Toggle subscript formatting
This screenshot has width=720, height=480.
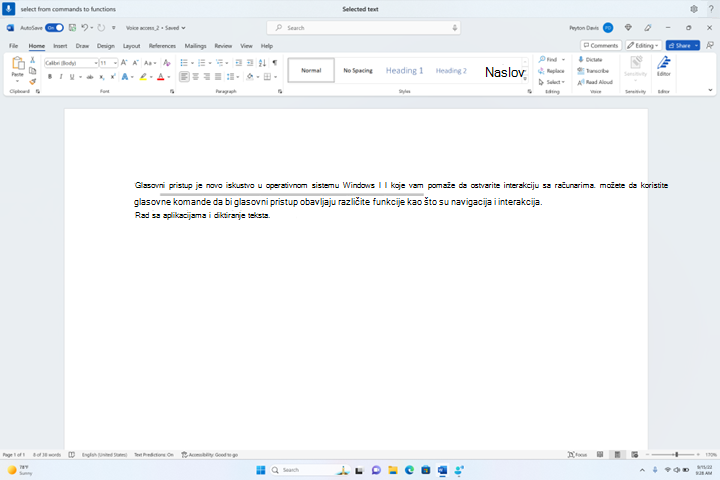101,77
